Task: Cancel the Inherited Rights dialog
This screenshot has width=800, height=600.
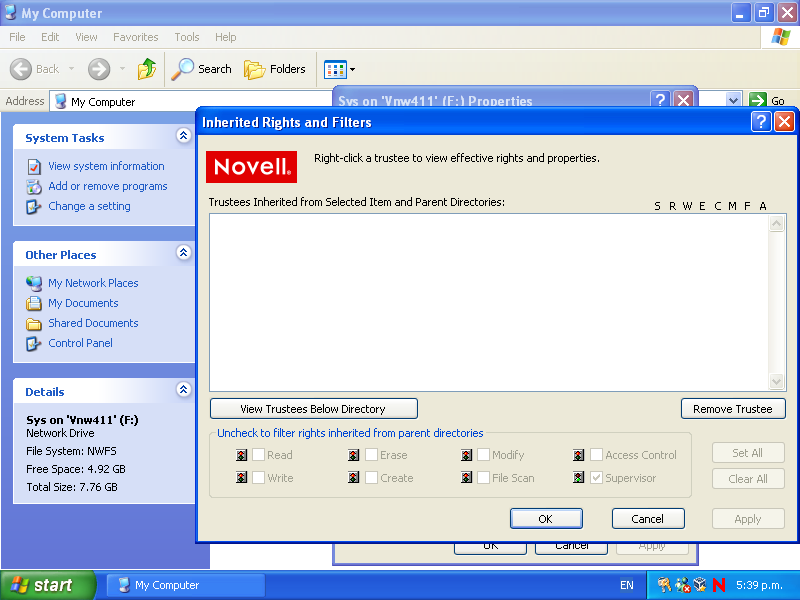Action: [648, 519]
